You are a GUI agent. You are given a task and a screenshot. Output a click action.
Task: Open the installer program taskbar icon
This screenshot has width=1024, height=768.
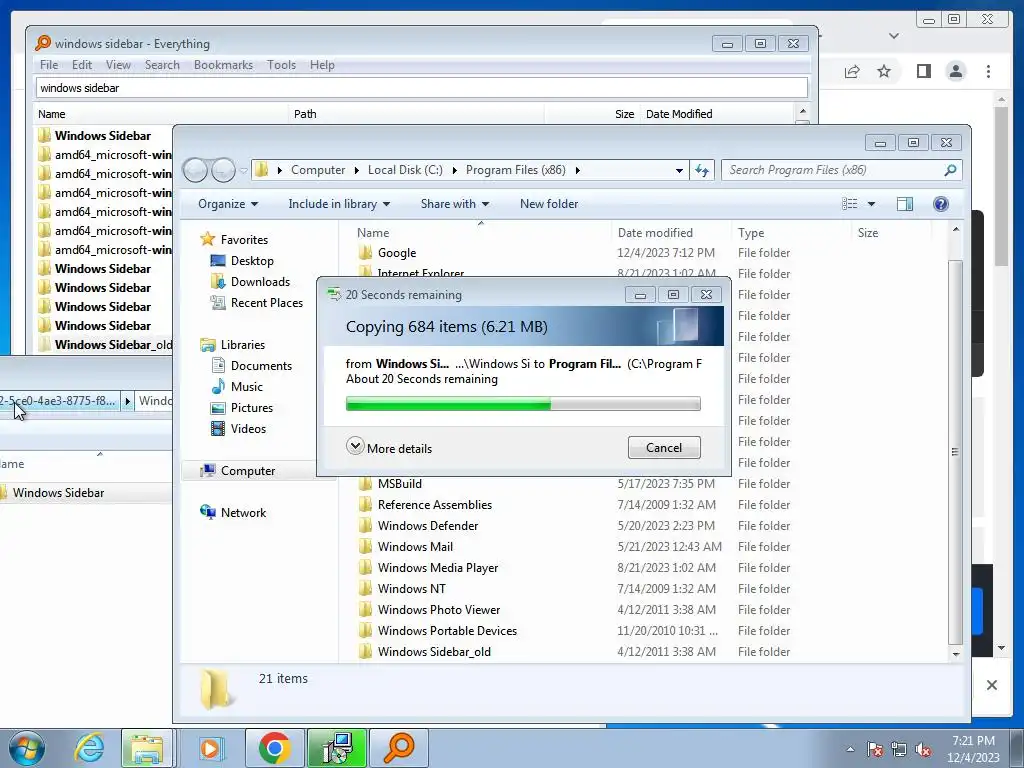click(337, 748)
